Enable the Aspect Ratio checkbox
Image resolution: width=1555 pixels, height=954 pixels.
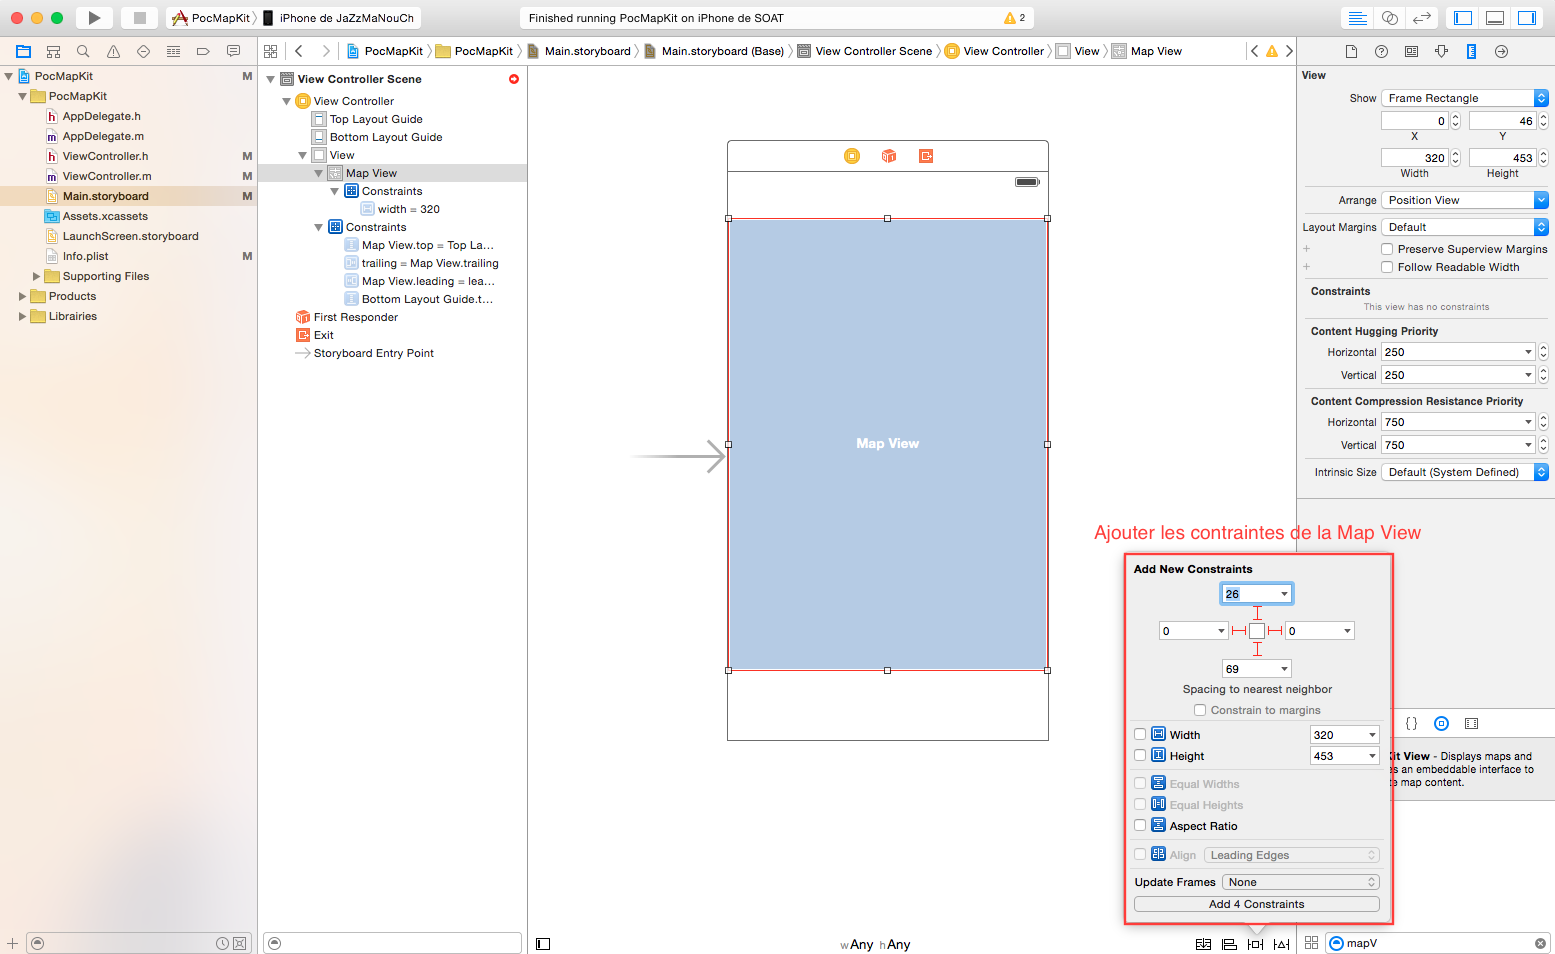pyautogui.click(x=1140, y=825)
